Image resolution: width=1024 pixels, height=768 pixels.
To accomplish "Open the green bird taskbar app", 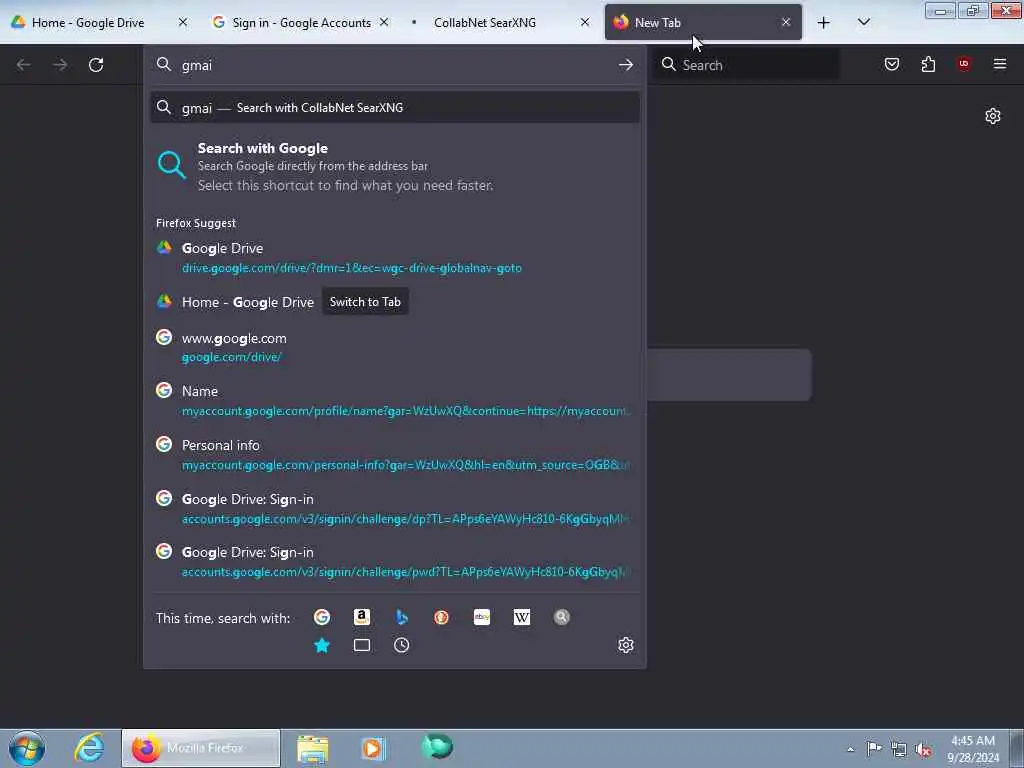I will pos(437,747).
